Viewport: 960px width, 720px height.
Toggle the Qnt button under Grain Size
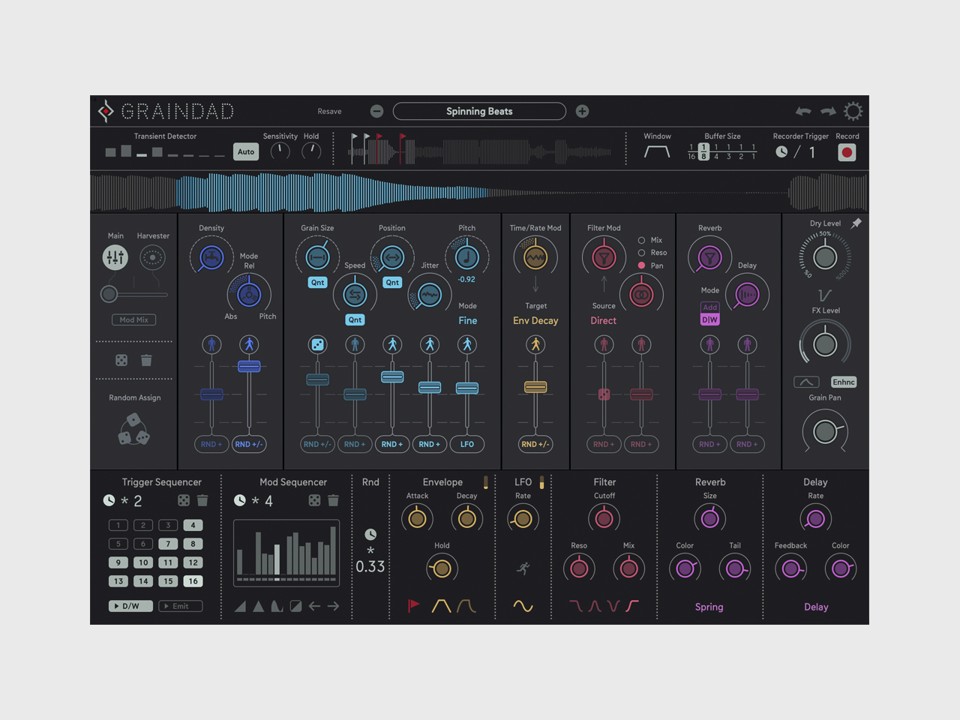pyautogui.click(x=317, y=282)
